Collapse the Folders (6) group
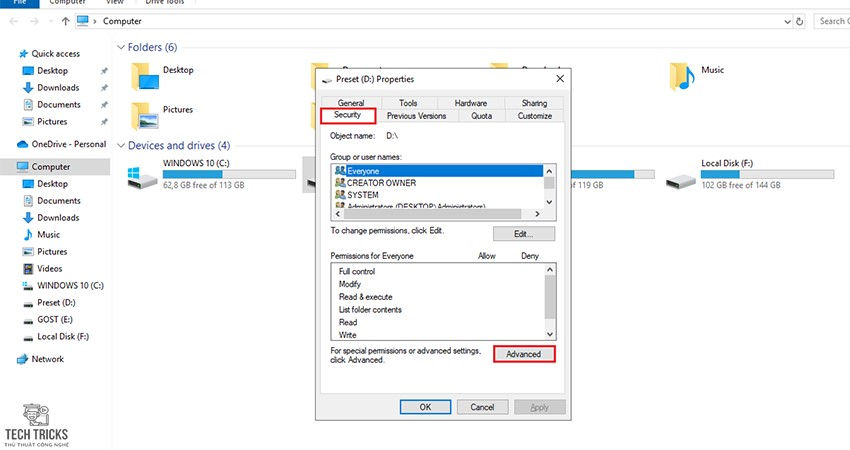 tap(121, 48)
